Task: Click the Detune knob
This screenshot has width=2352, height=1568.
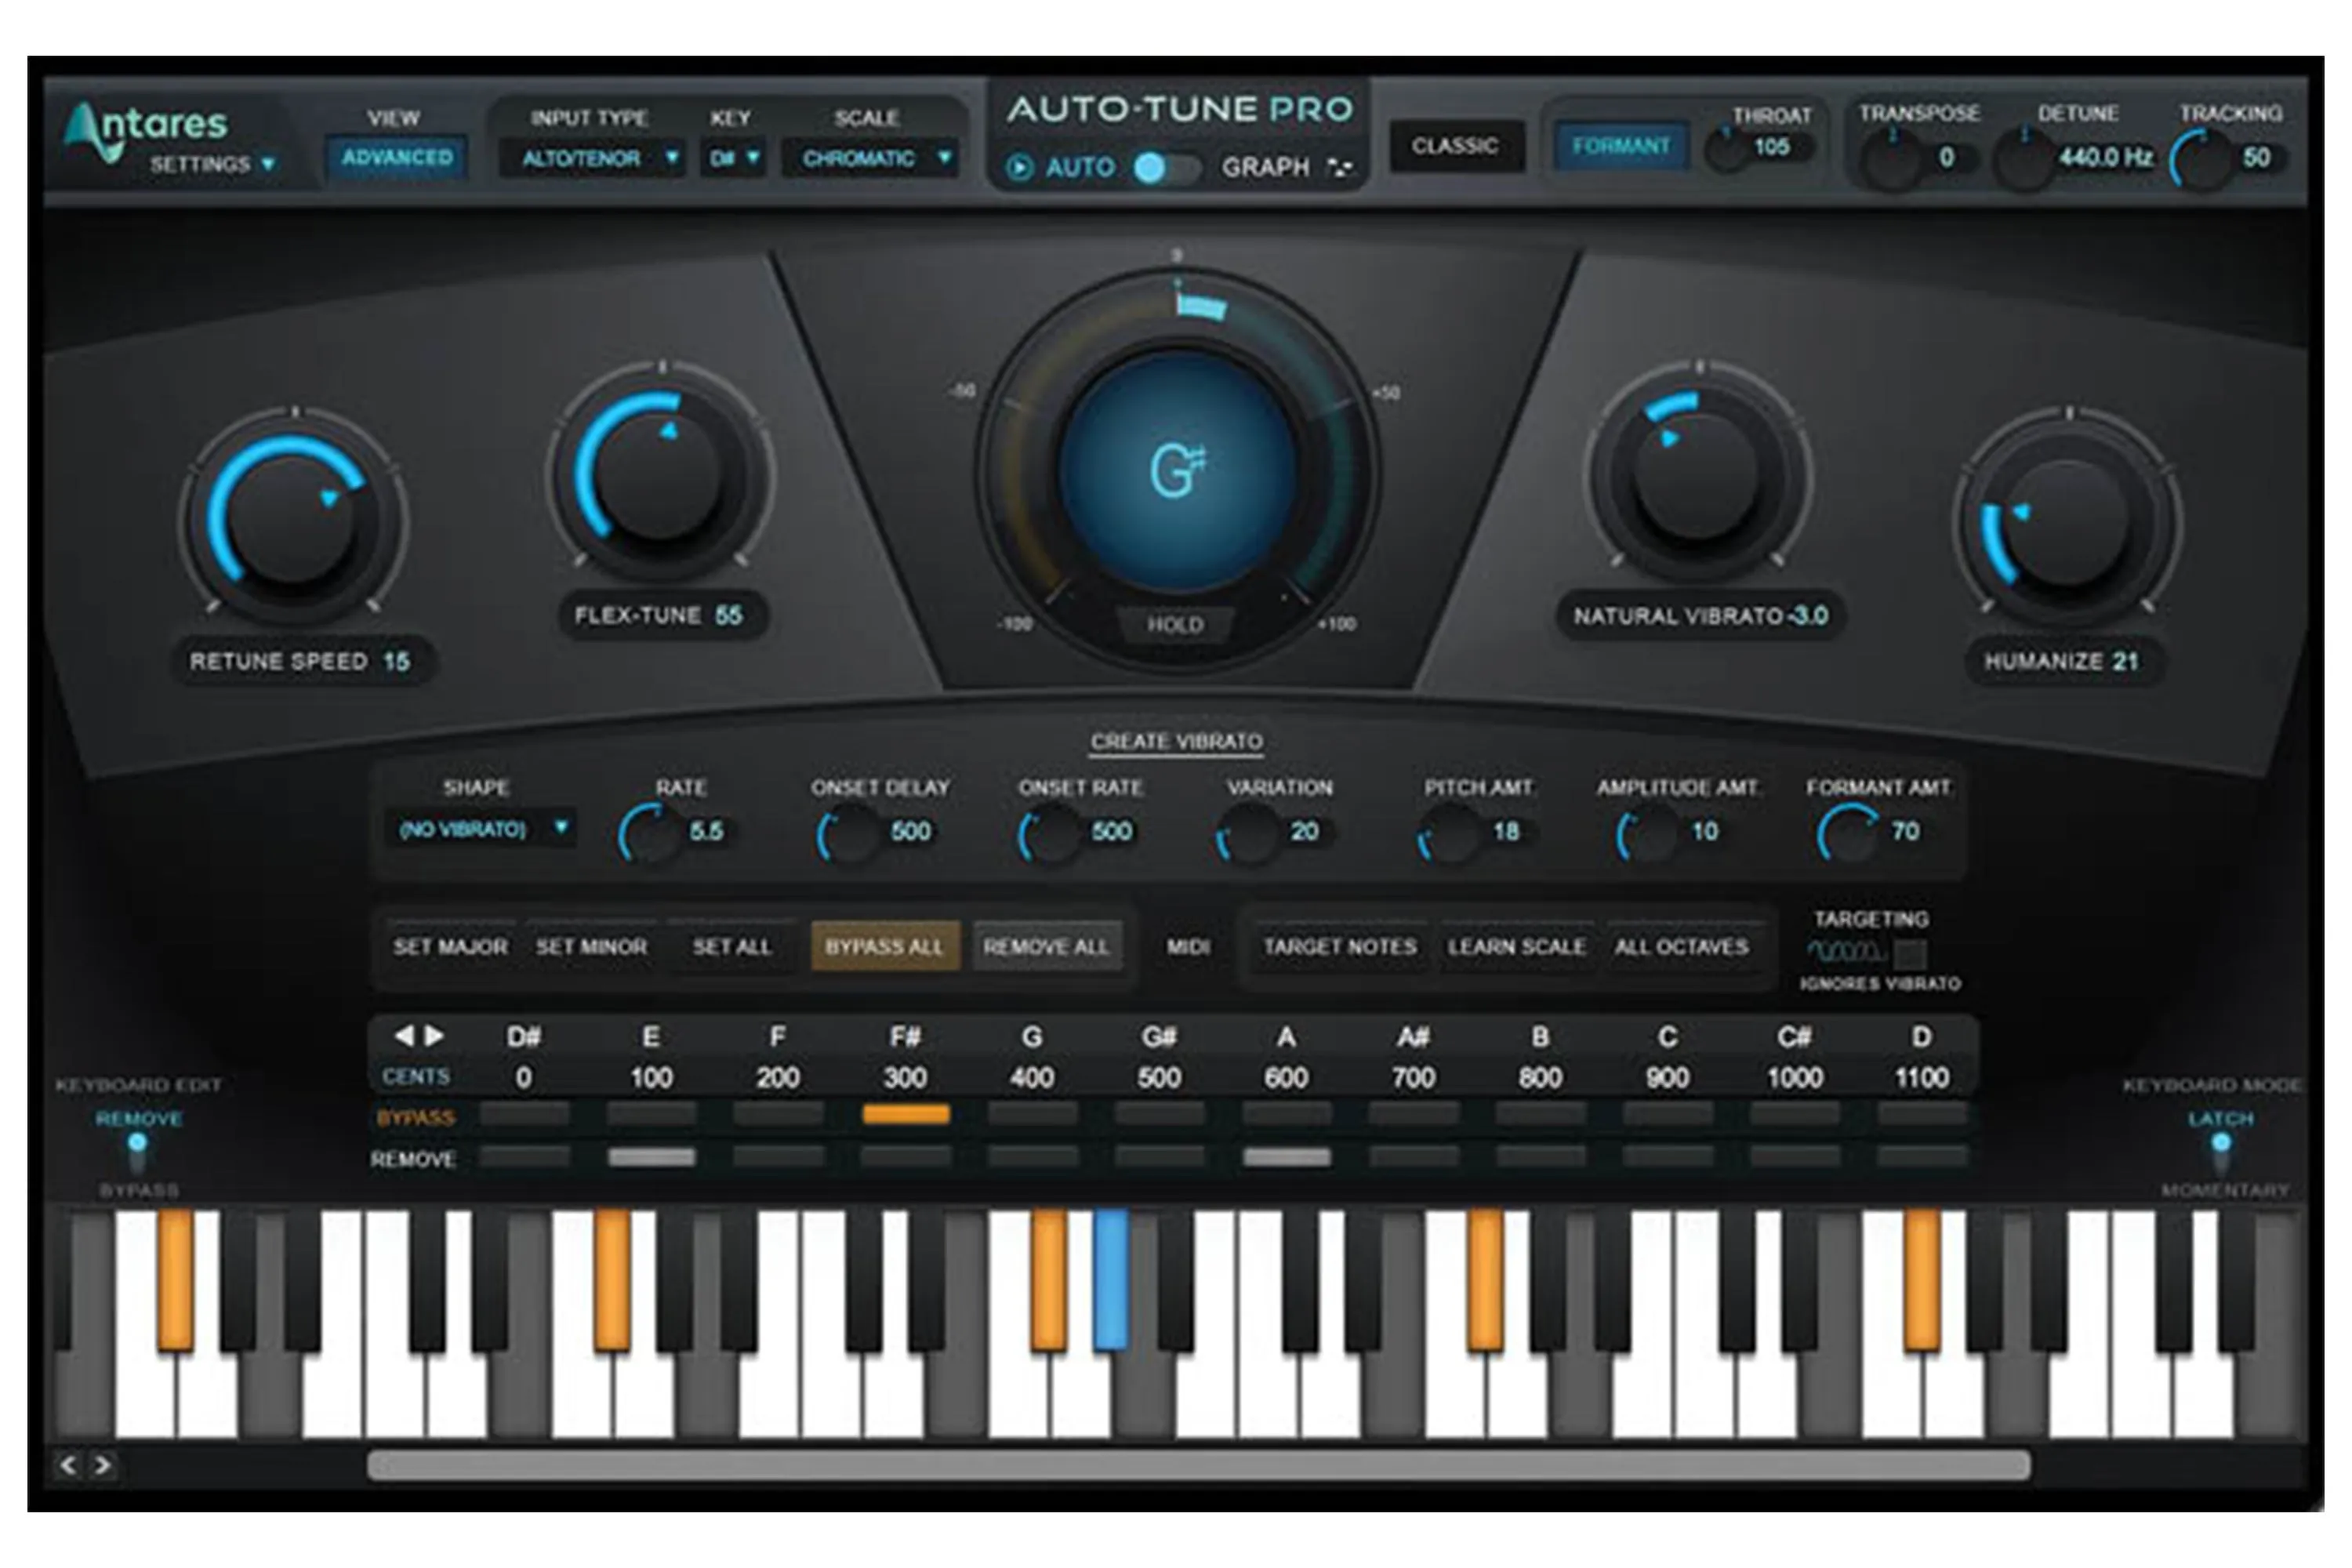Action: point(2023,160)
